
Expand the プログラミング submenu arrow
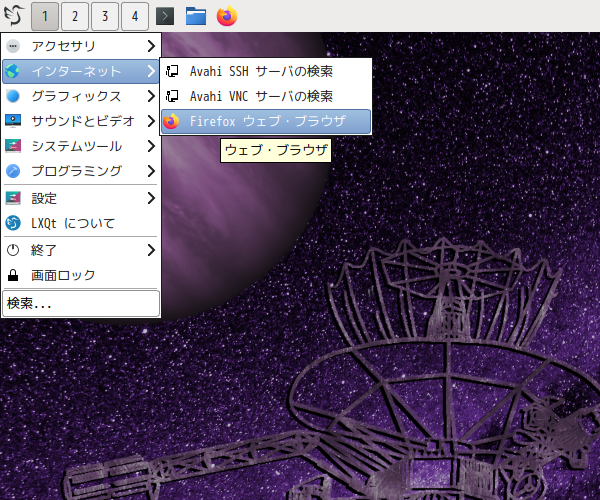[x=151, y=171]
